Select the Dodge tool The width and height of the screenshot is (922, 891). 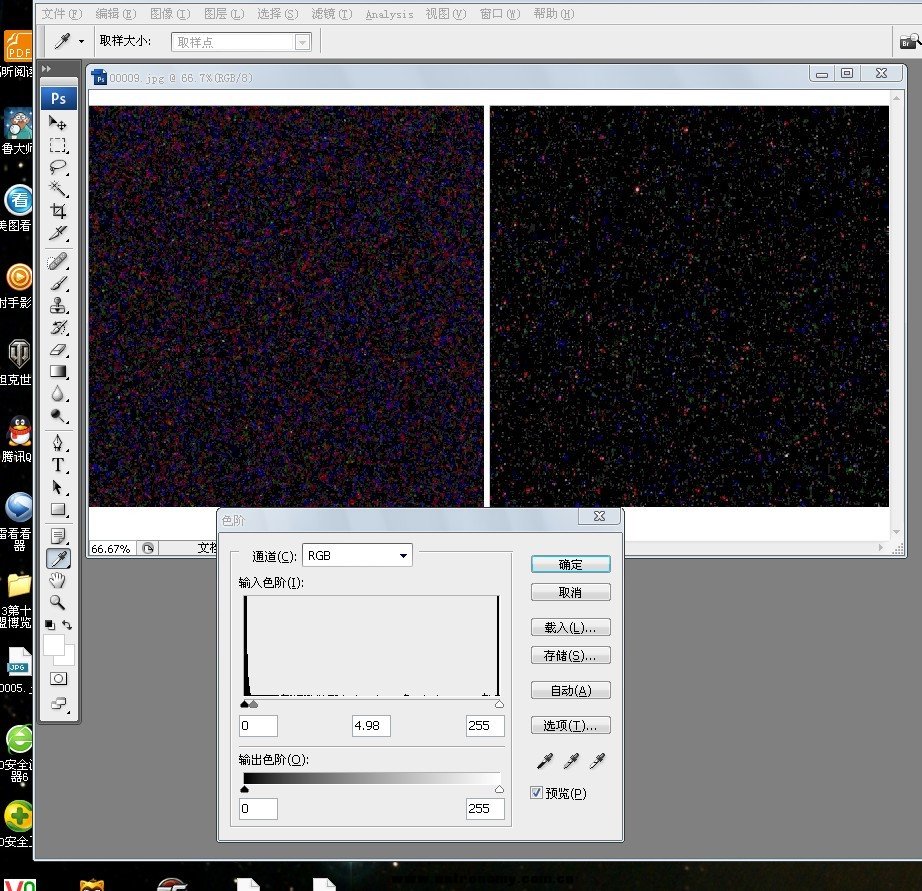pyautogui.click(x=58, y=416)
